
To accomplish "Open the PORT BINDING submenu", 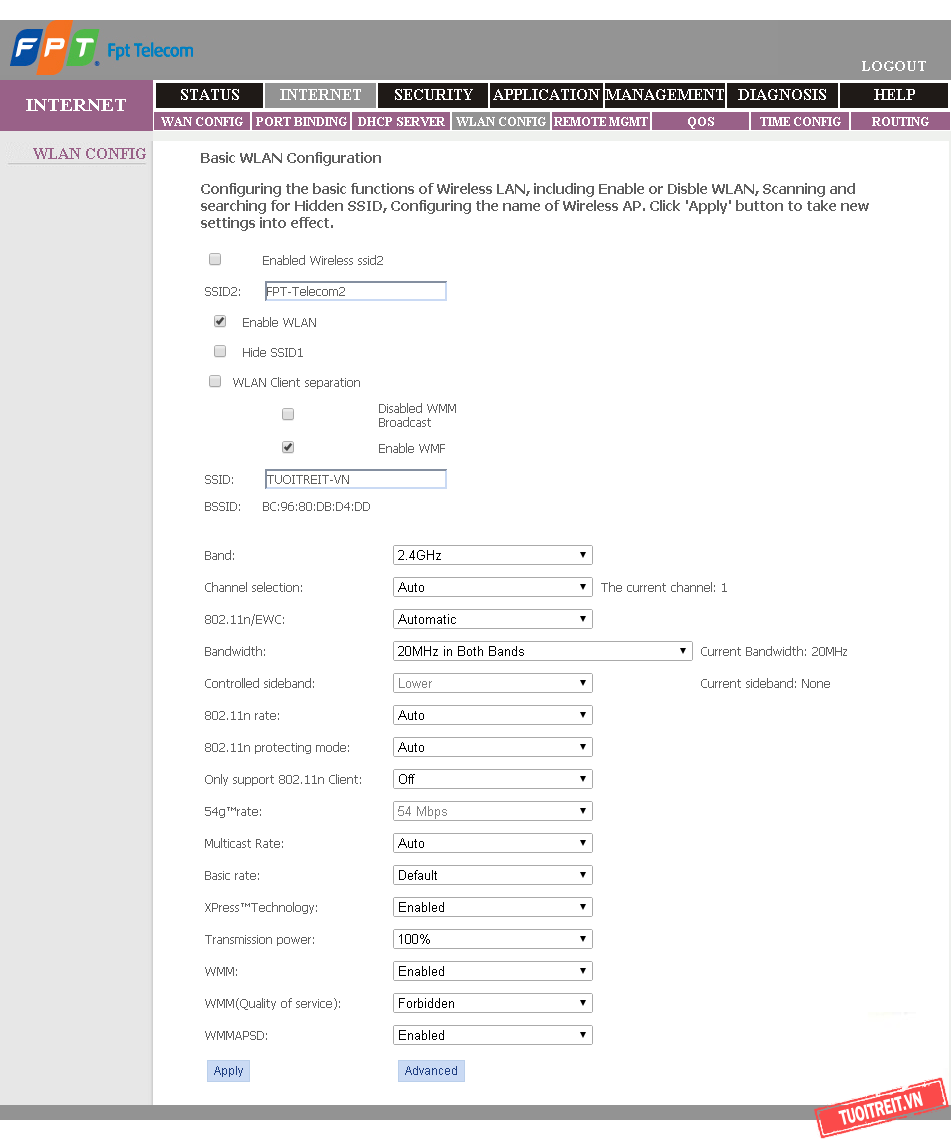I will click(x=301, y=121).
